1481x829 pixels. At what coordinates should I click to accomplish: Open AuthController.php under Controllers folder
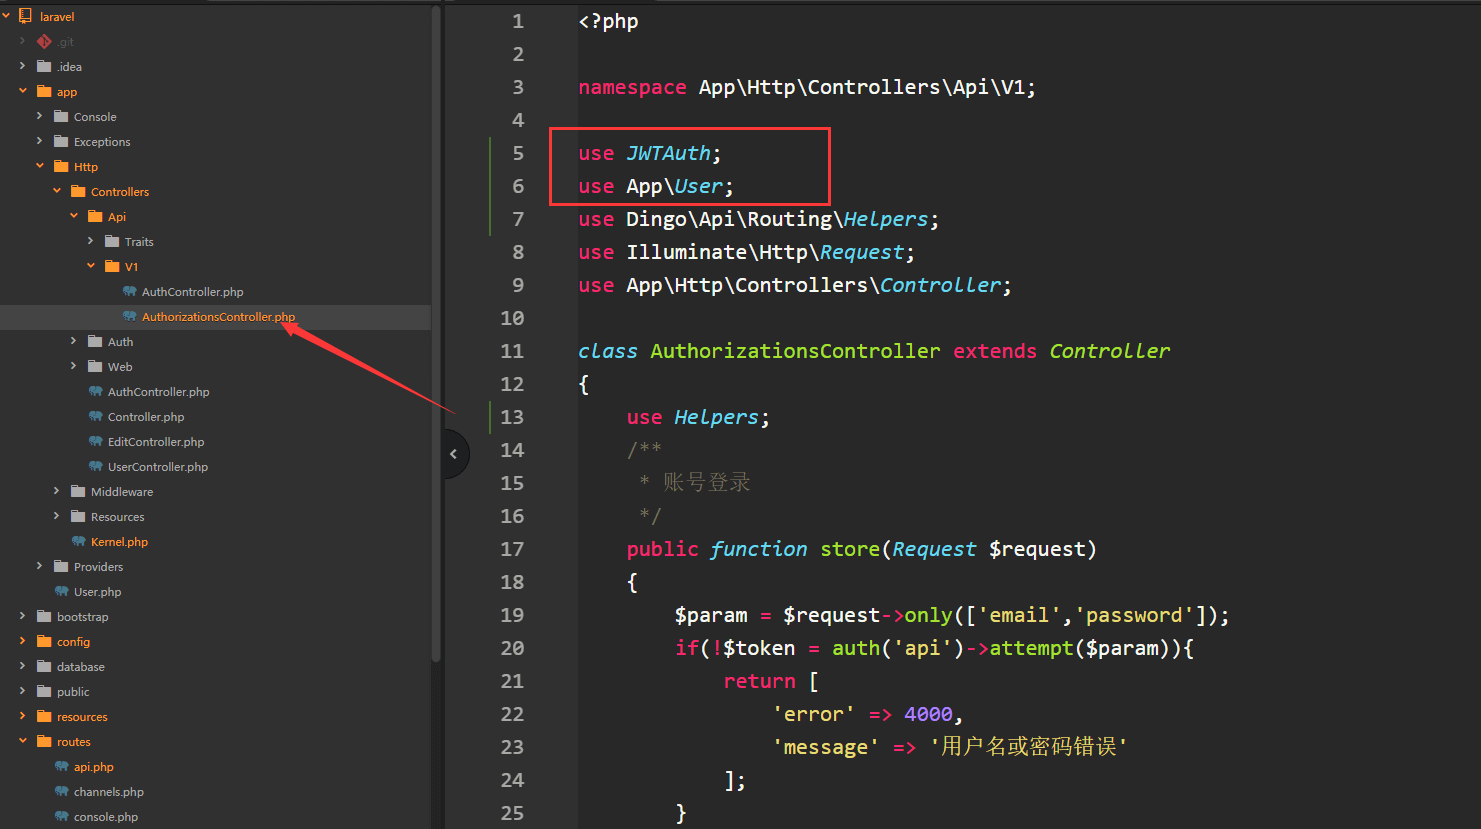(x=158, y=392)
